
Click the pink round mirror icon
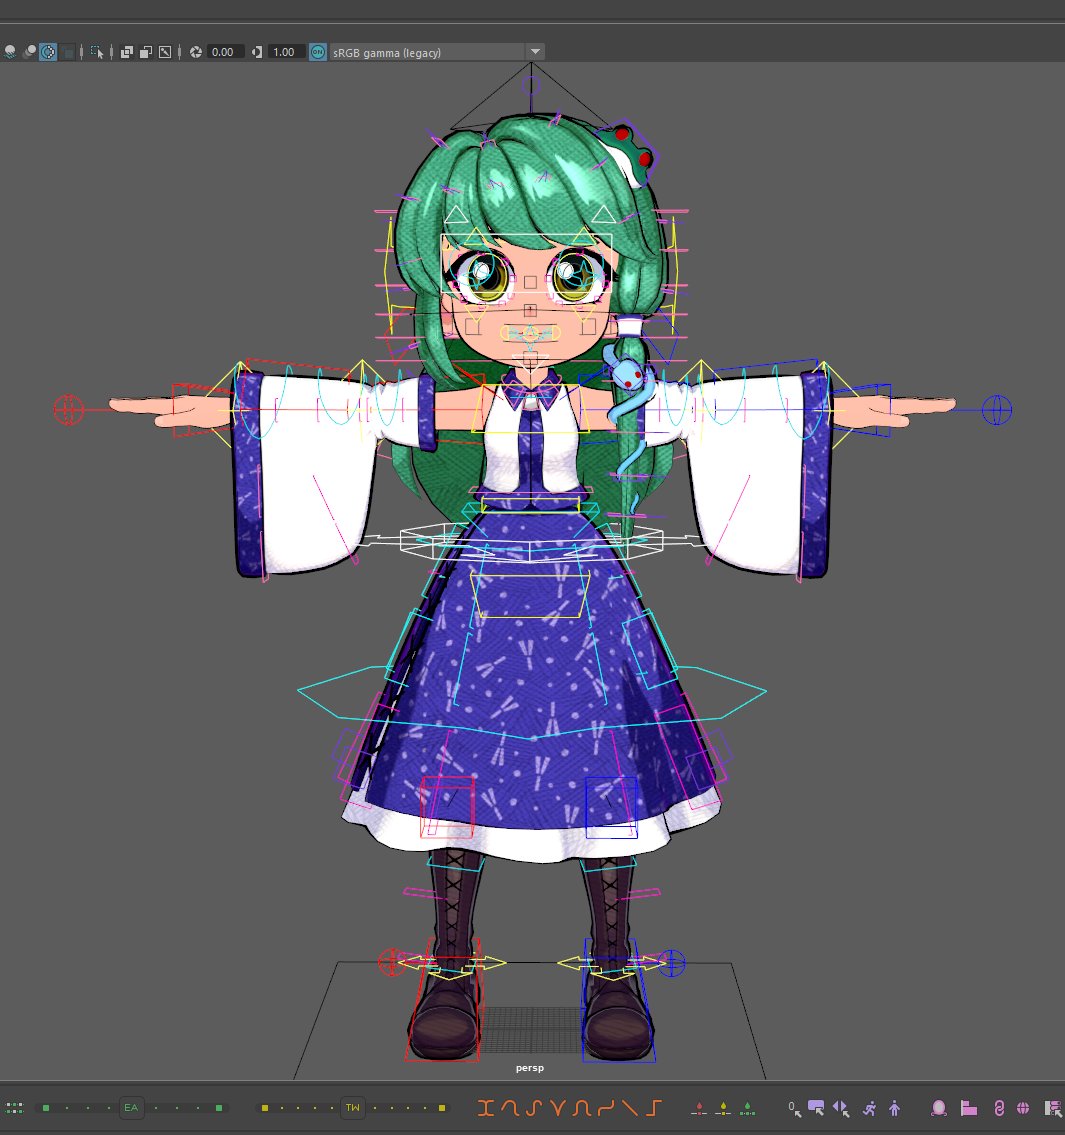(x=939, y=1108)
